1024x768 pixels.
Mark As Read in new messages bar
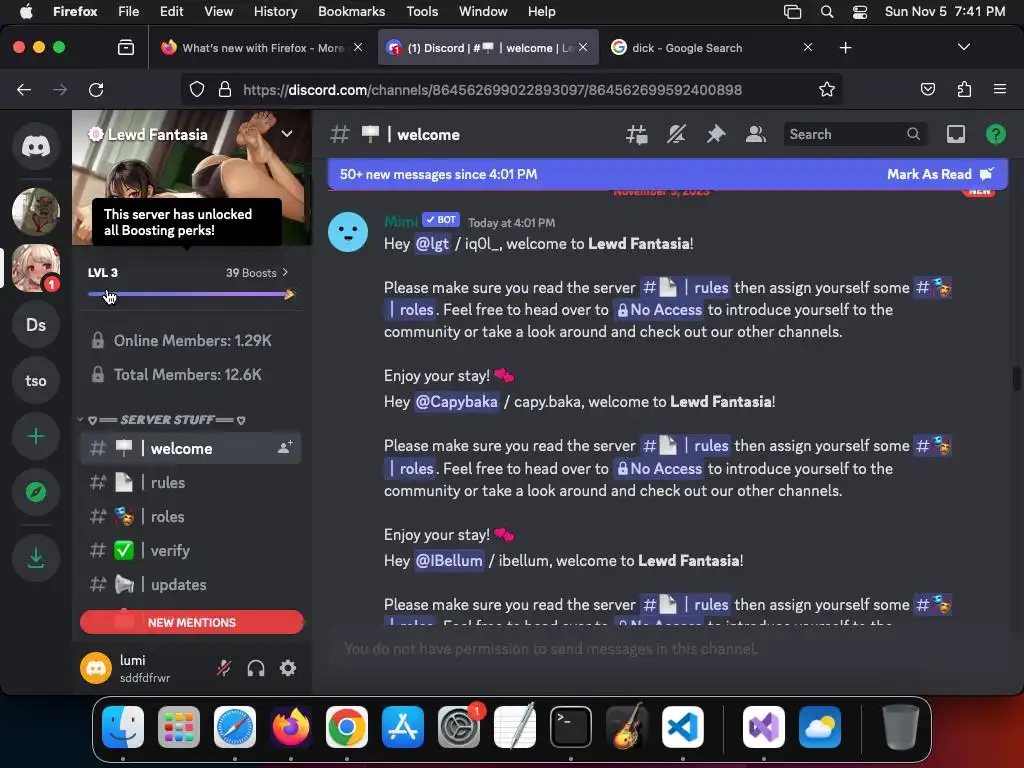940,174
